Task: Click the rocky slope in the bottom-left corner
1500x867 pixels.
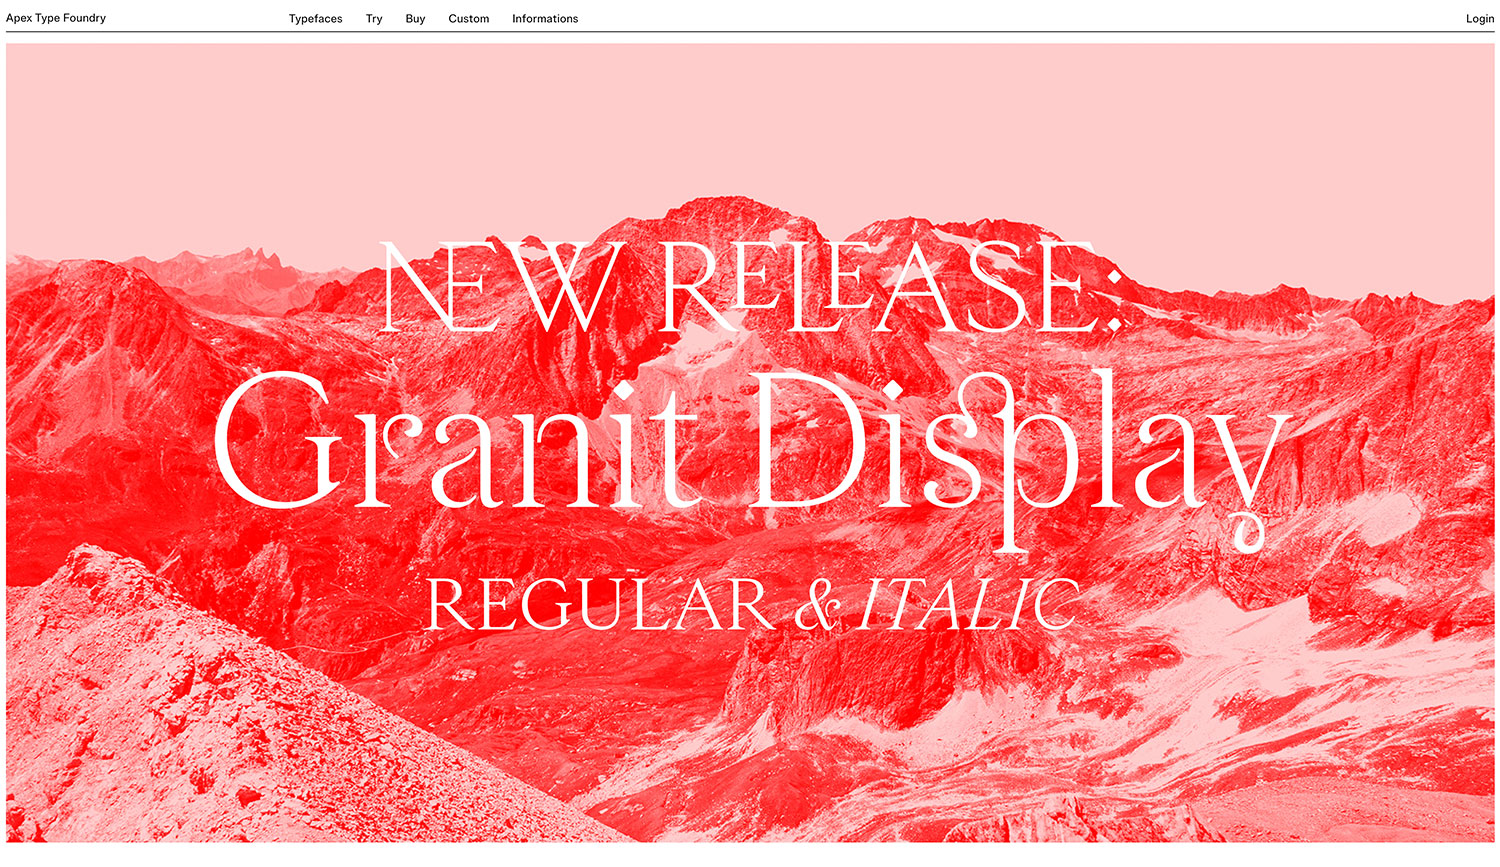Action: pos(150,740)
